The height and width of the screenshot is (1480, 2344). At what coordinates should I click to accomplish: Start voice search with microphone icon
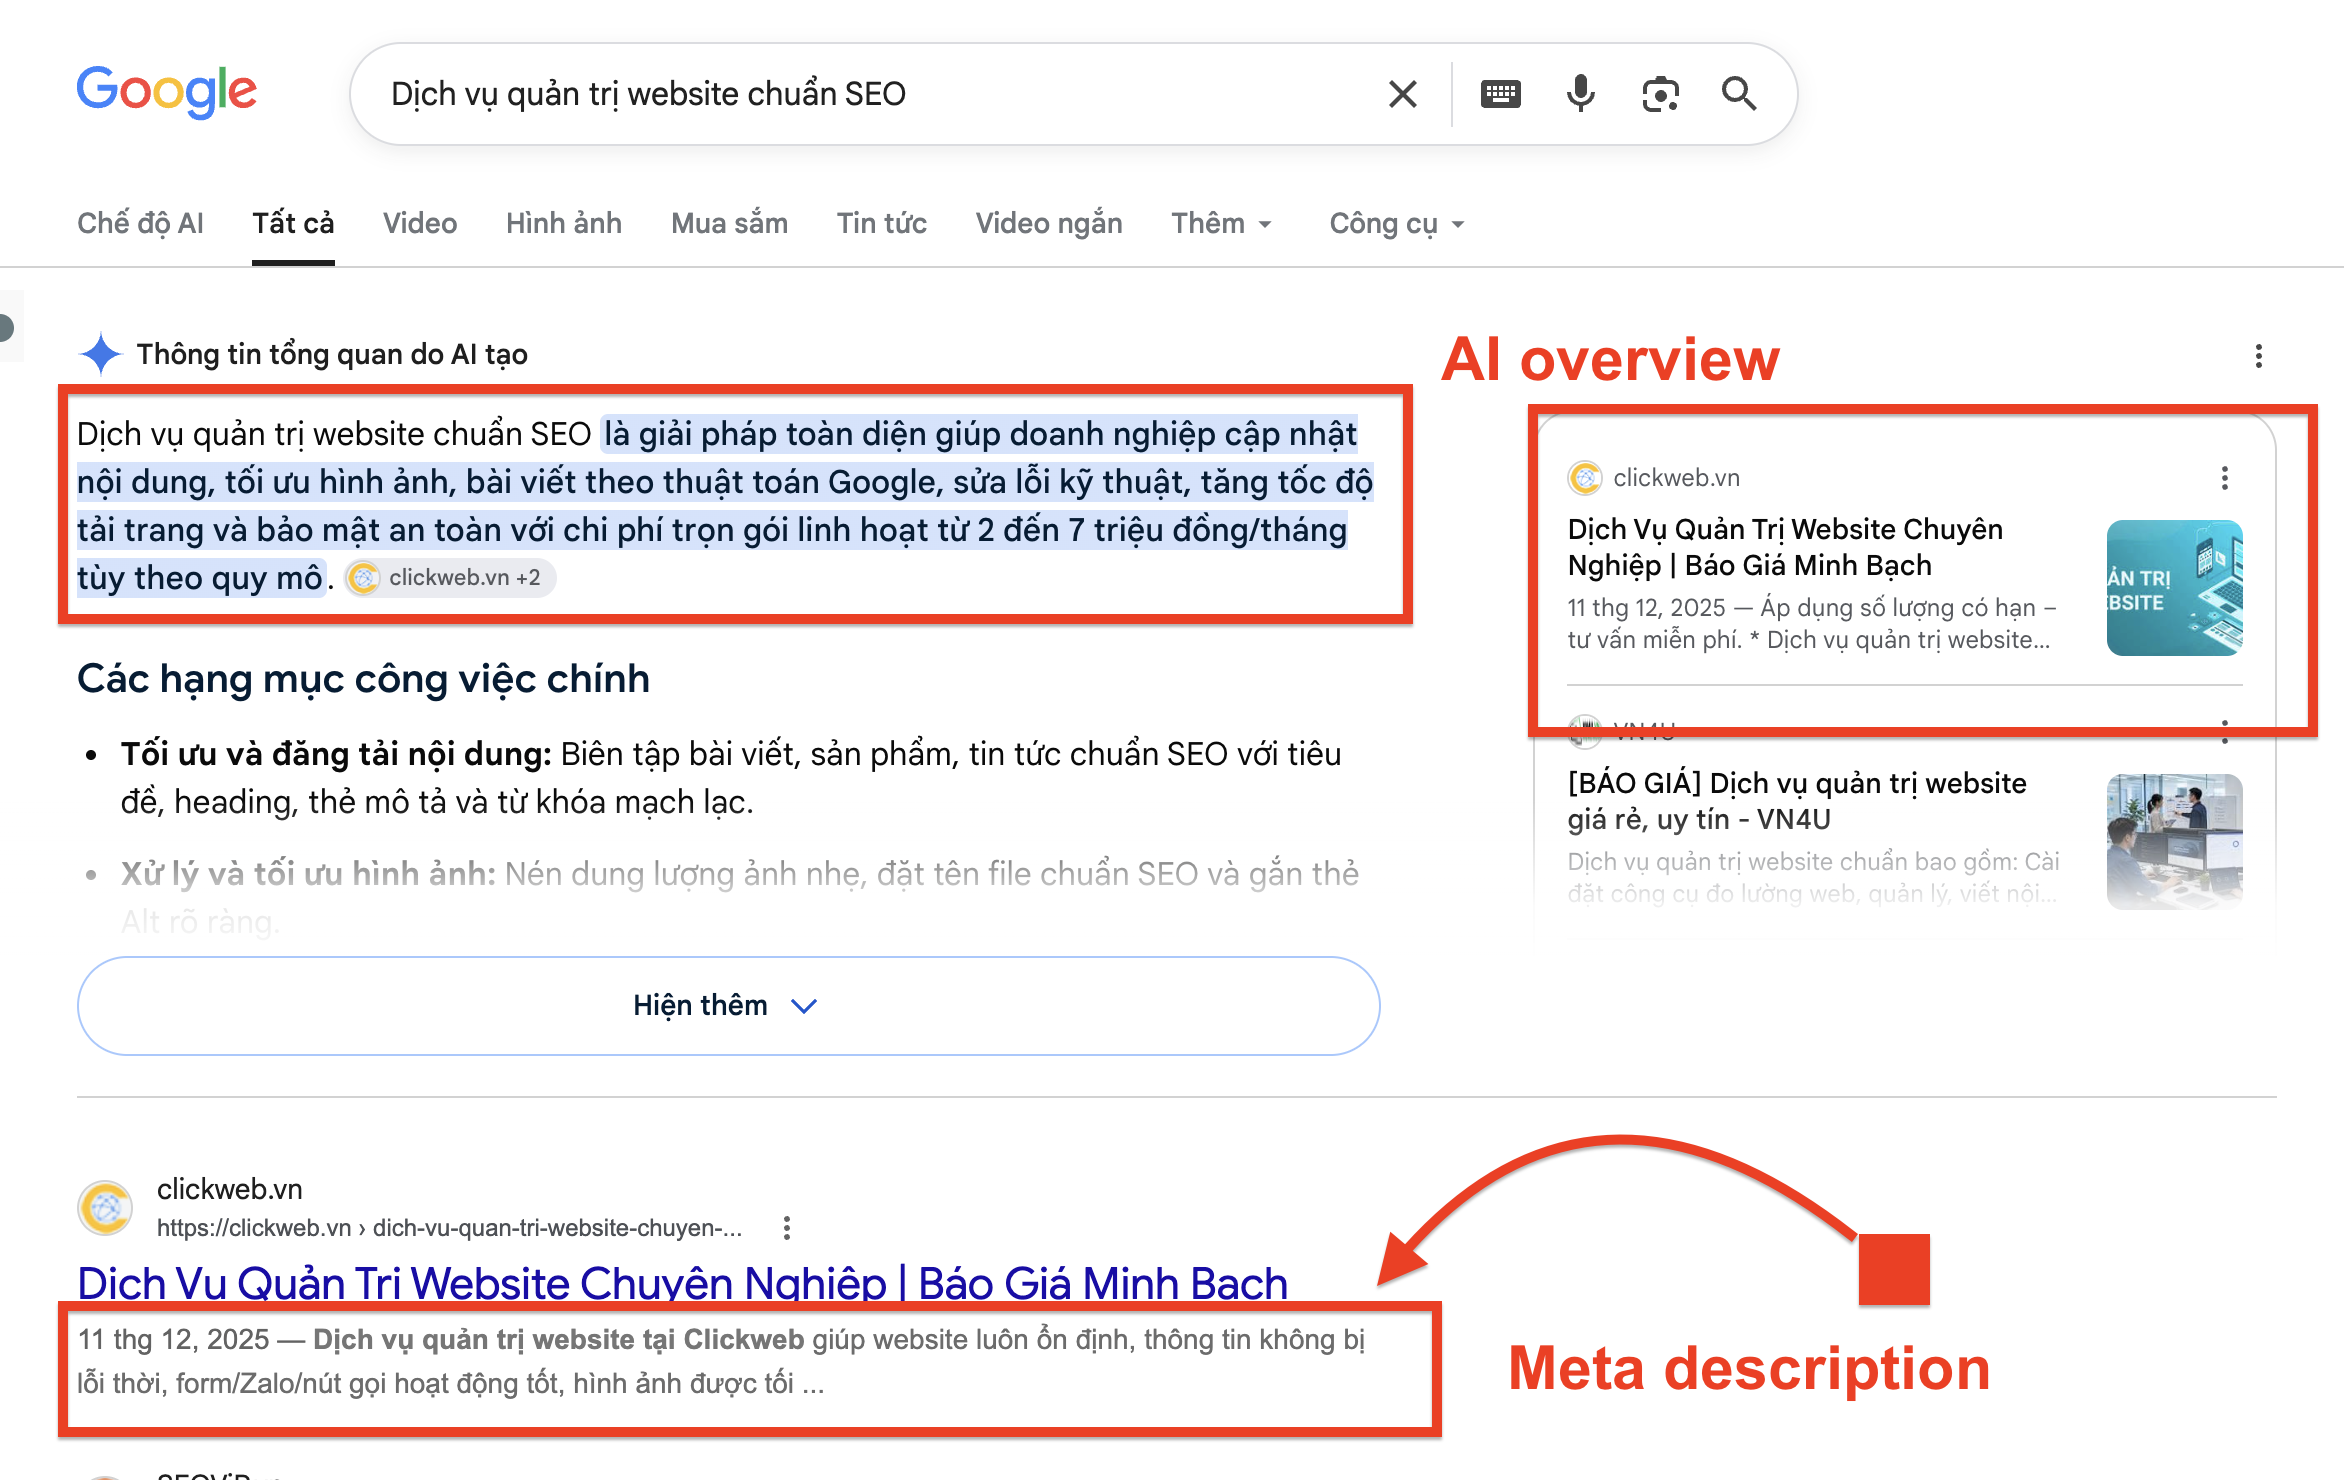[1580, 94]
